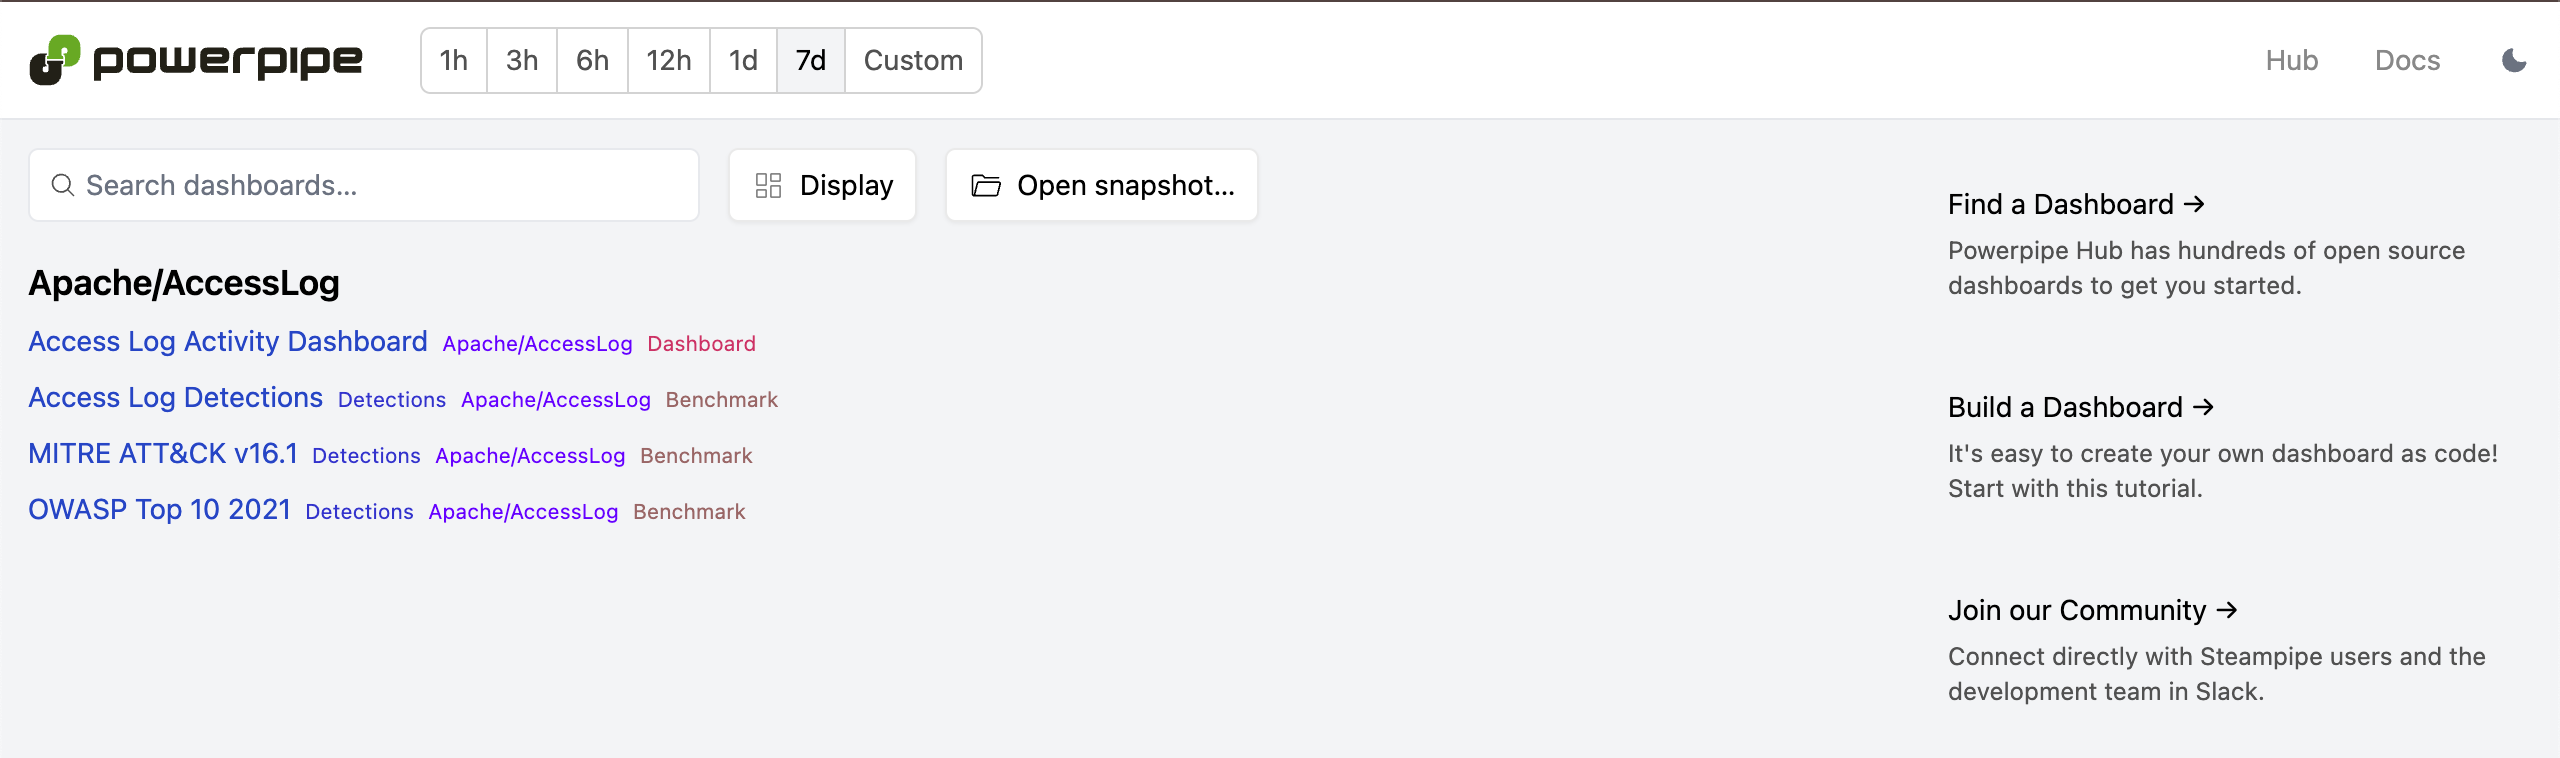Click the Dashboard tag on Activity Dashboard
The width and height of the screenshot is (2560, 758).
tap(701, 344)
